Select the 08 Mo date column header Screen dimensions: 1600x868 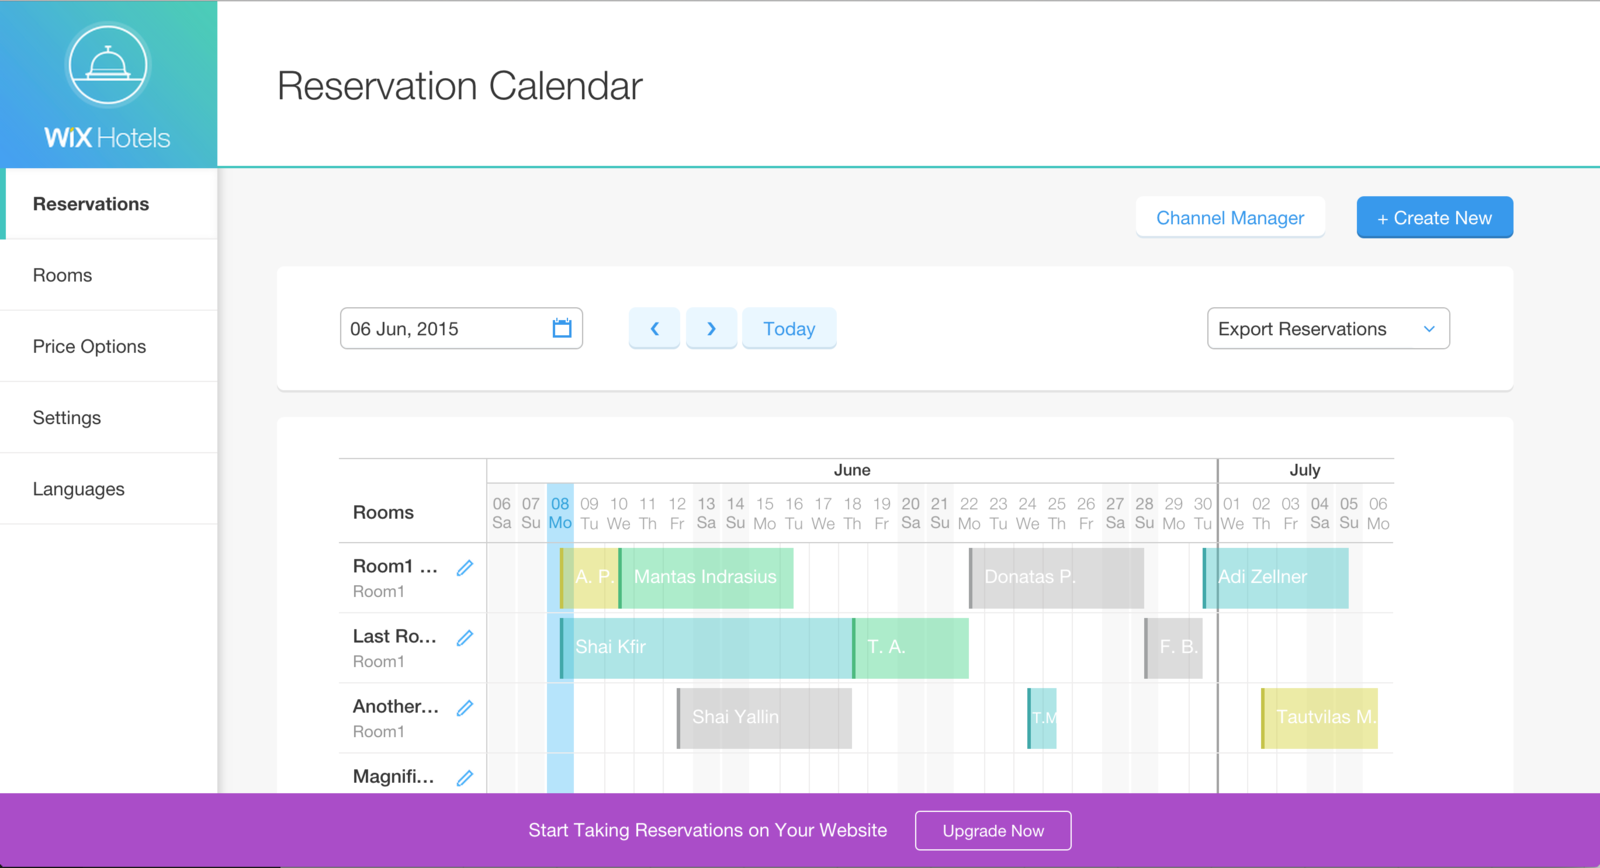[560, 513]
